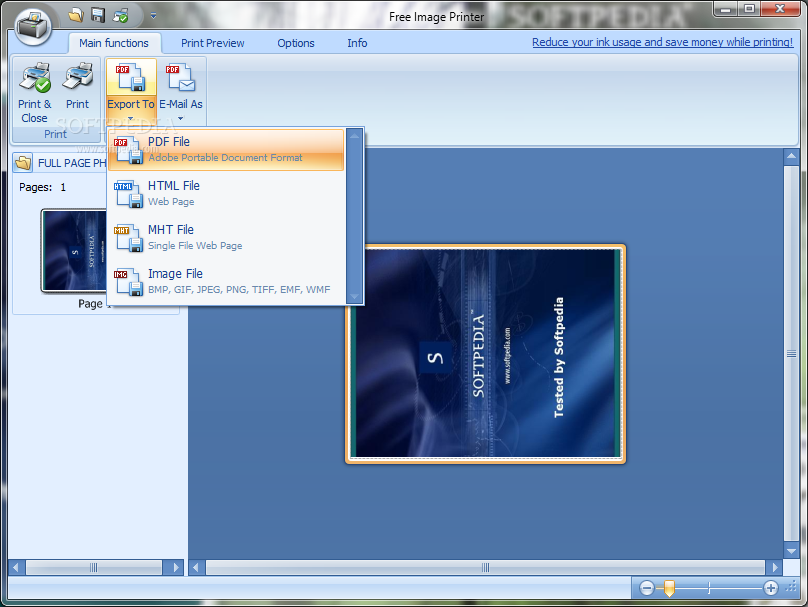Open the printer application menu orb
This screenshot has height=607, width=808.
pos(33,26)
